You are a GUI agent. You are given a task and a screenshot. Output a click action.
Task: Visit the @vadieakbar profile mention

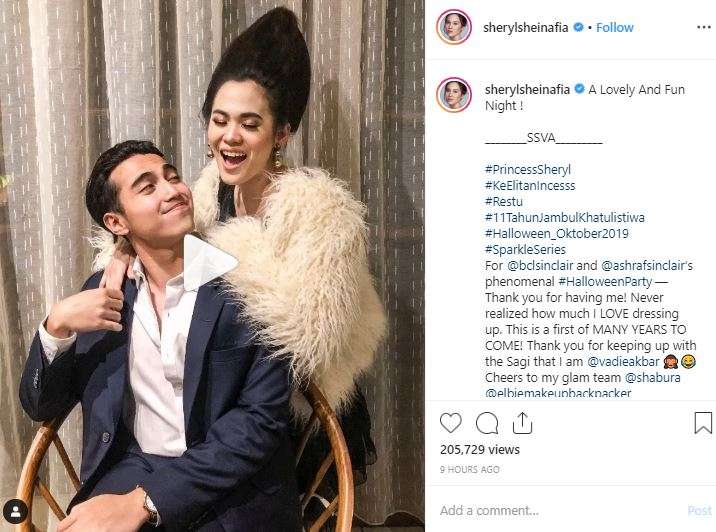(x=623, y=361)
